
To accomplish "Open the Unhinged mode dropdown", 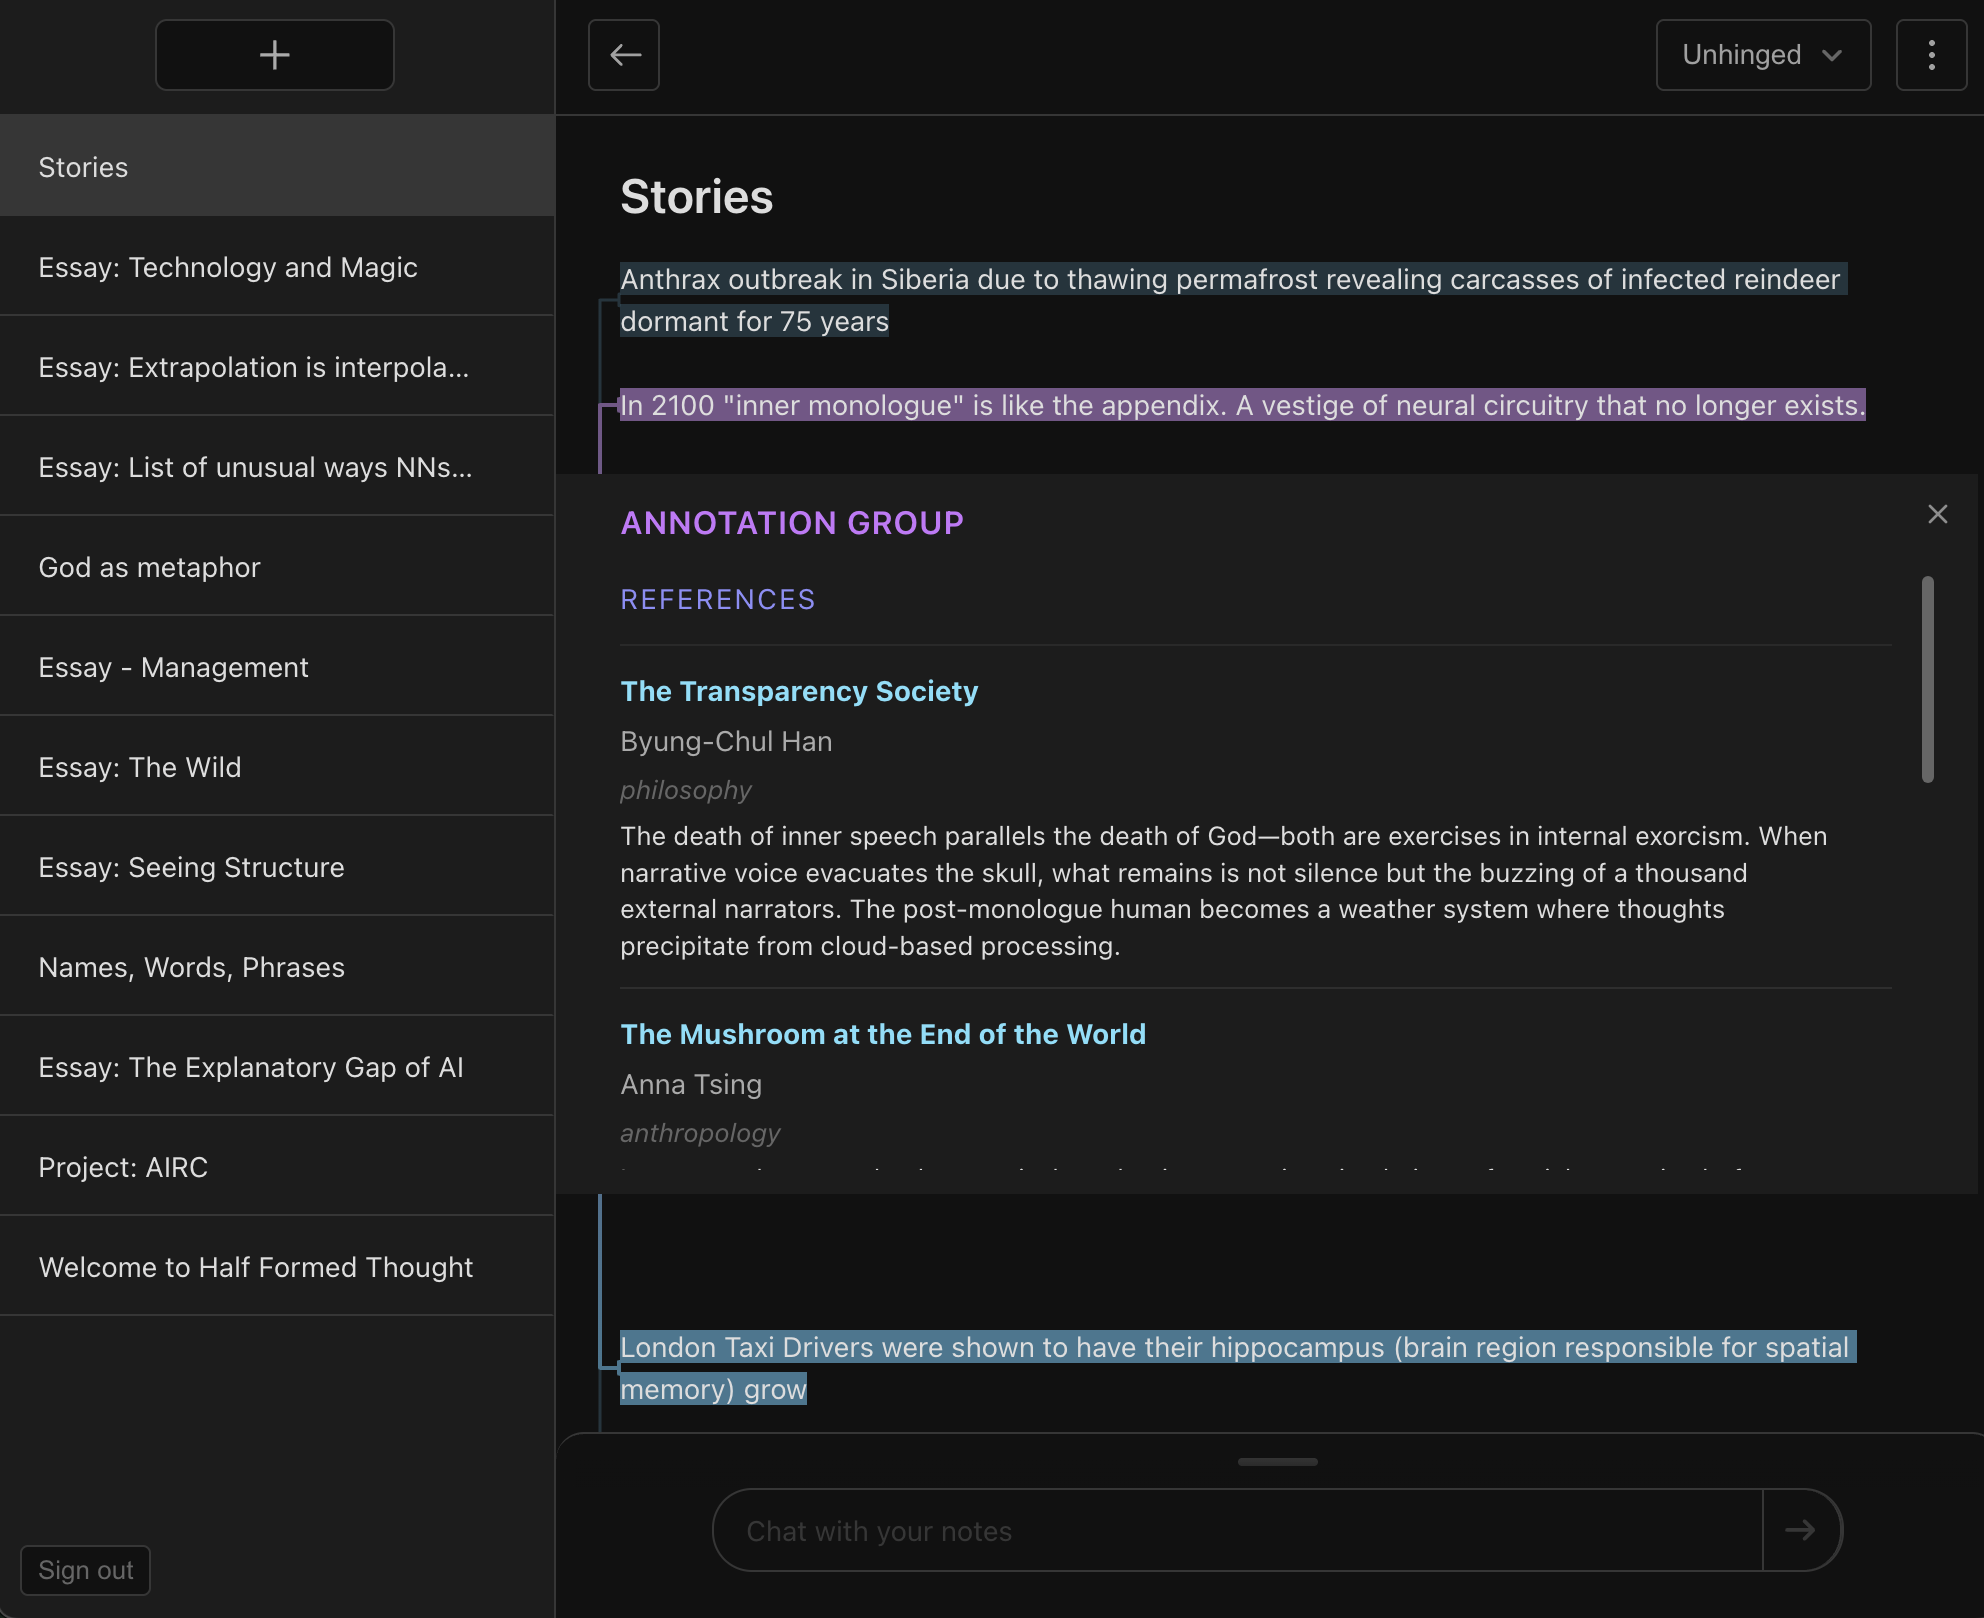I will click(1762, 55).
